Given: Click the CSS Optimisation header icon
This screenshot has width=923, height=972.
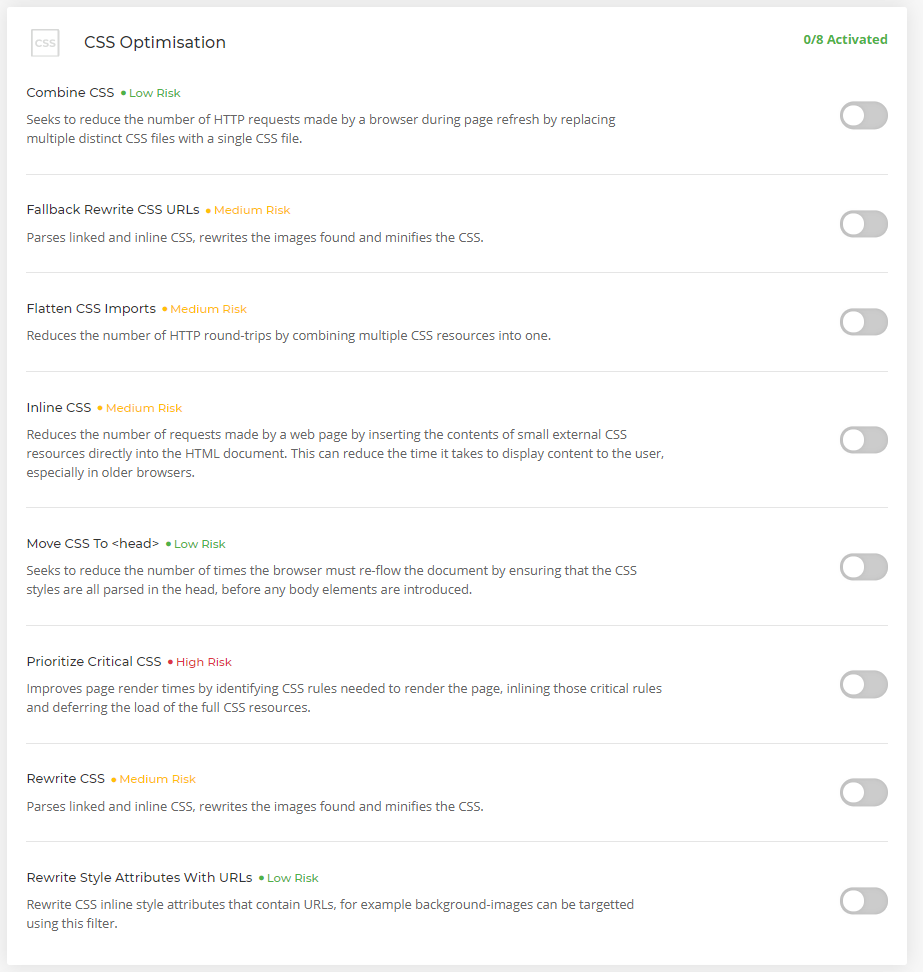Looking at the screenshot, I should [x=45, y=43].
